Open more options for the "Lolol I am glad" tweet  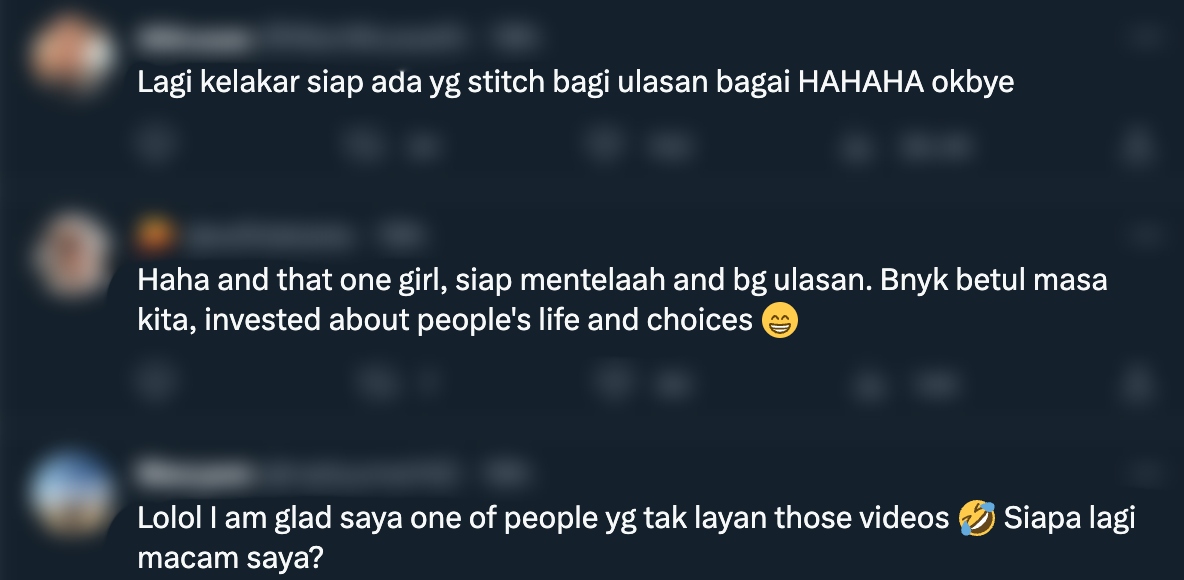click(x=1147, y=474)
